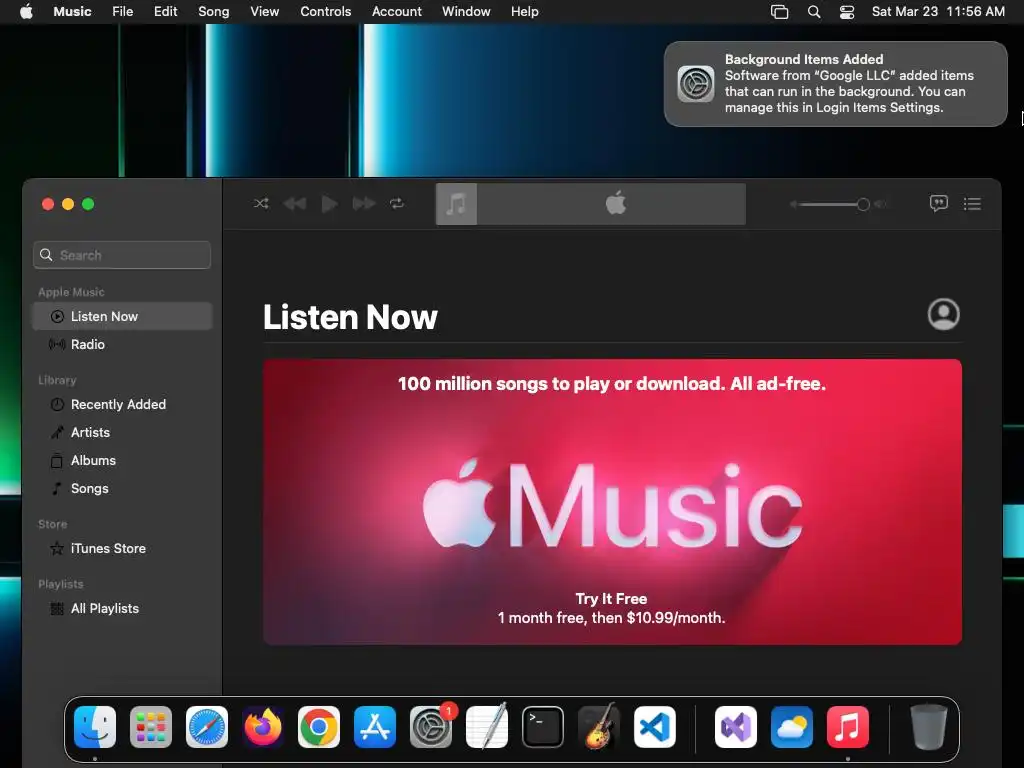Click the Stage Manager menu bar icon
Image resolution: width=1024 pixels, height=768 pixels.
pyautogui.click(x=780, y=12)
